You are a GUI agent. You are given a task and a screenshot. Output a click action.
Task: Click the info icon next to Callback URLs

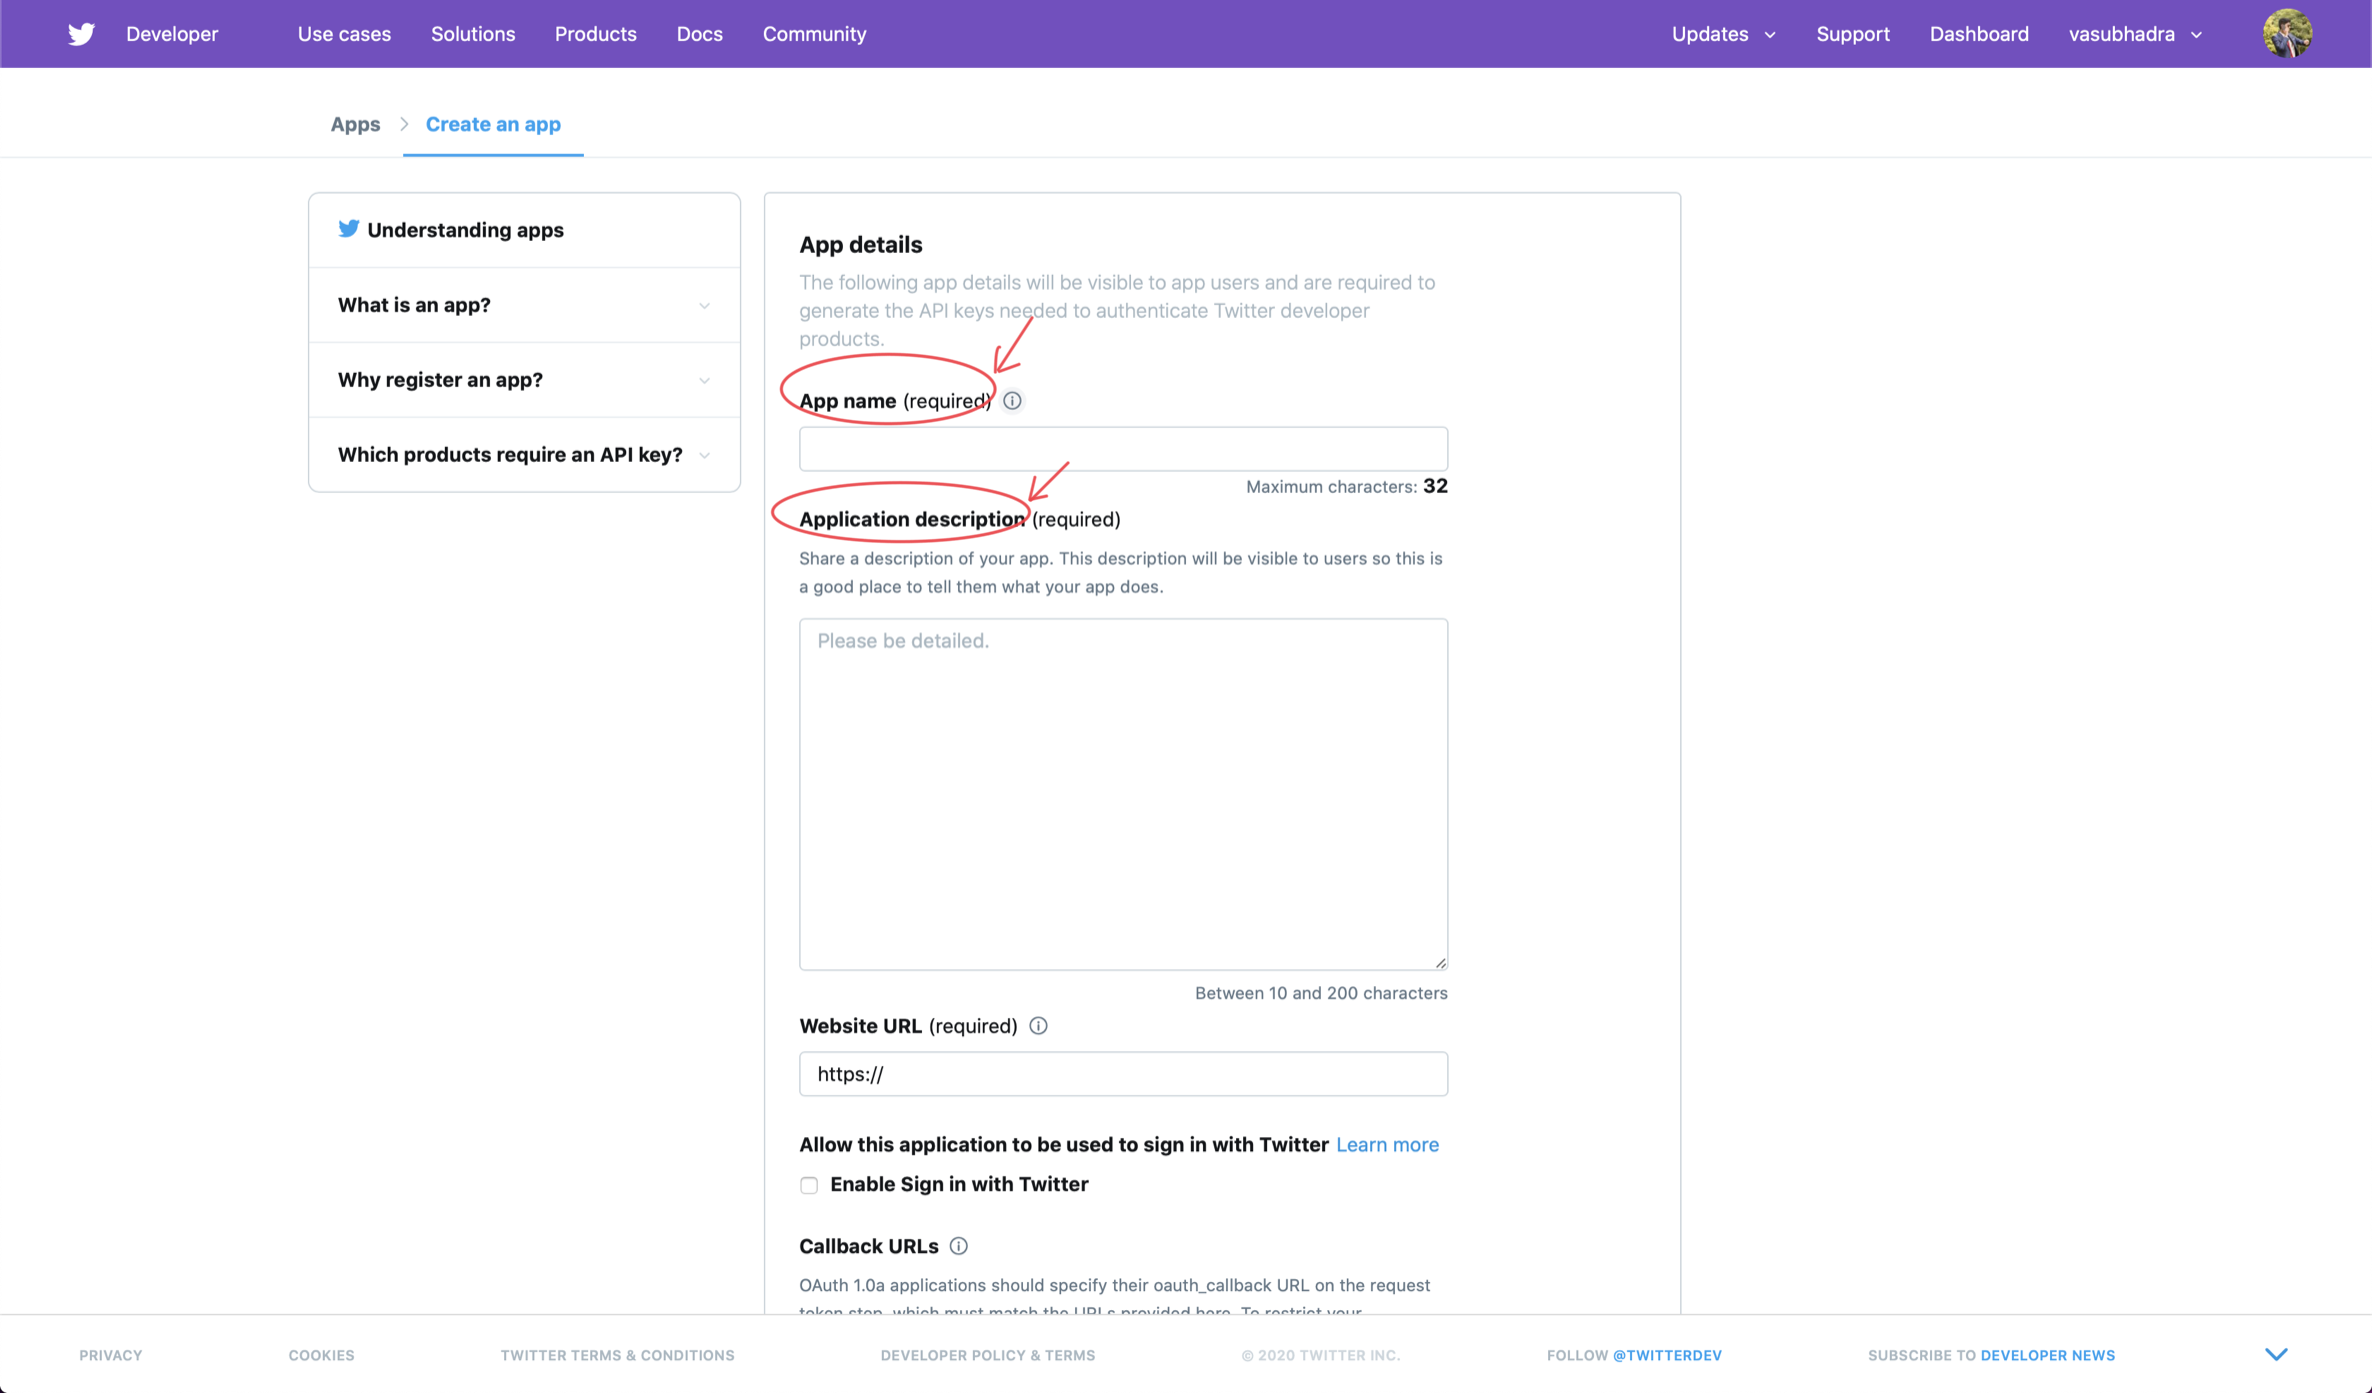958,1244
